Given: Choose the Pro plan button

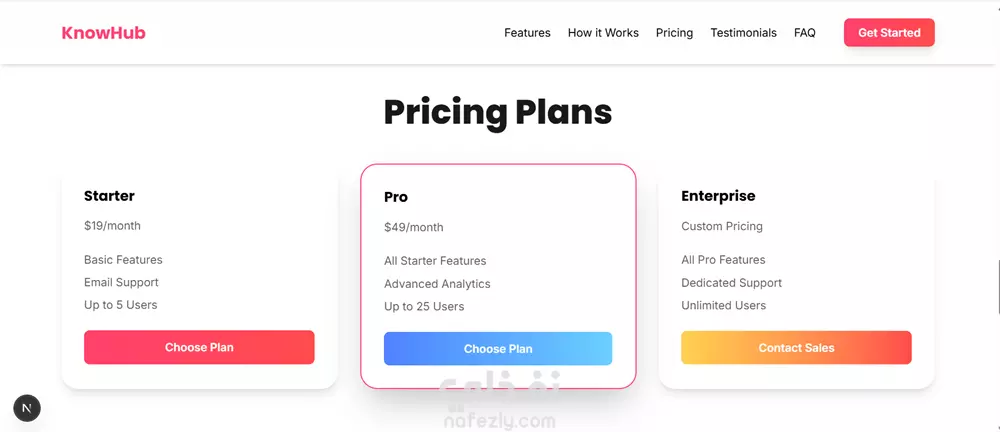Looking at the screenshot, I should 497,348.
